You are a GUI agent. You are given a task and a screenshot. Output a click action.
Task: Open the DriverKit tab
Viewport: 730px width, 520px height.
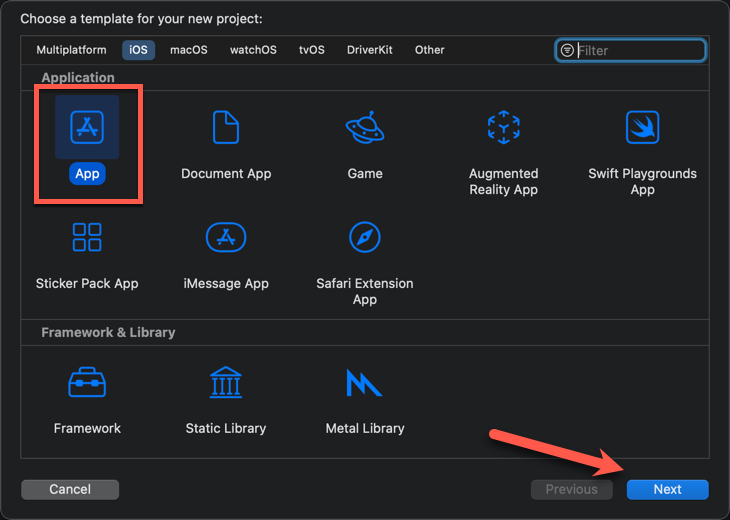pyautogui.click(x=370, y=50)
